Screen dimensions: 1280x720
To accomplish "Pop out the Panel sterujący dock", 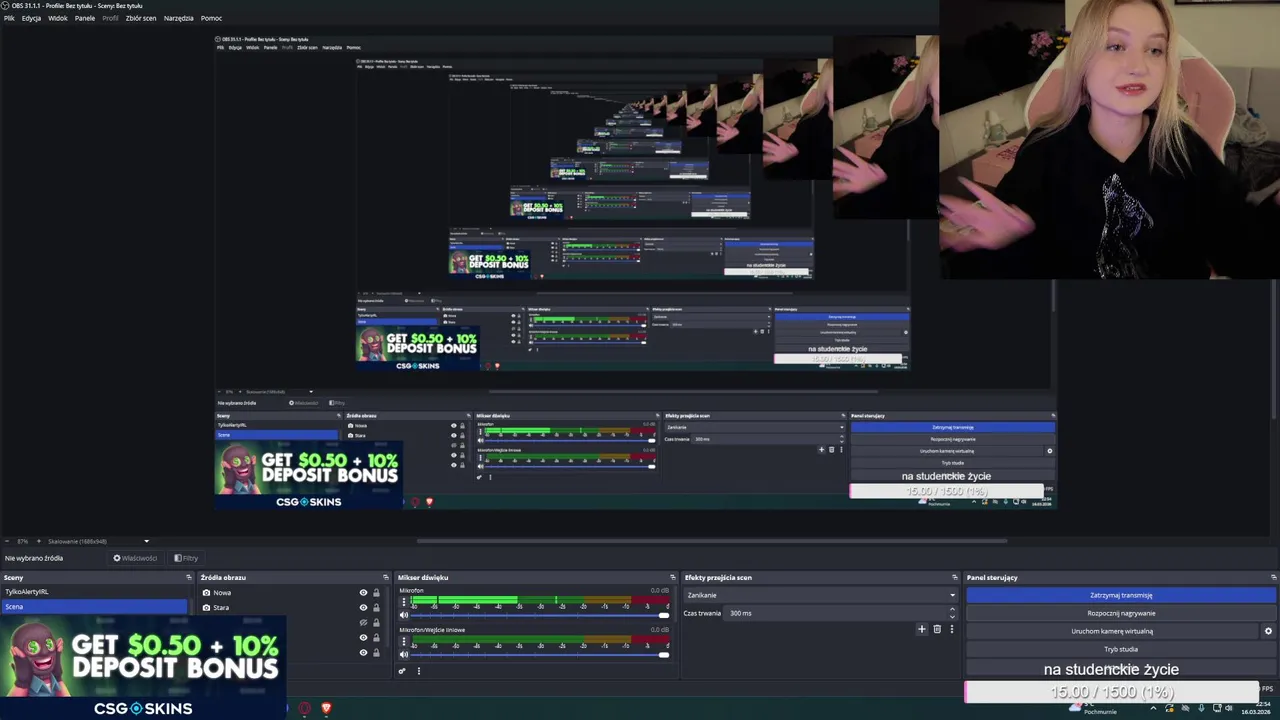I will pos(1273,577).
